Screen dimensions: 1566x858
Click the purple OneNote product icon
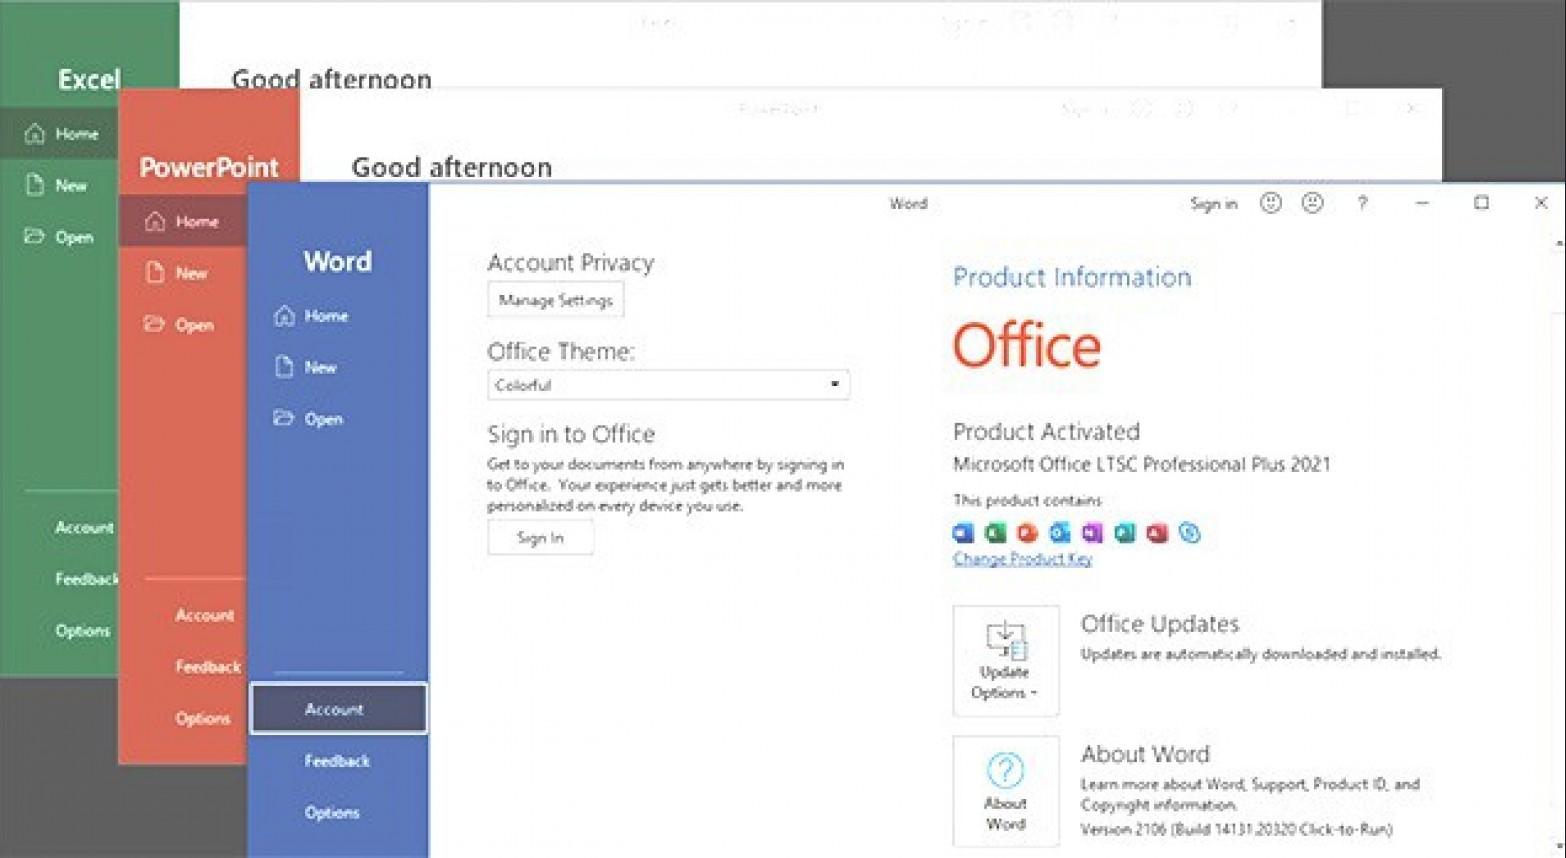[1092, 533]
